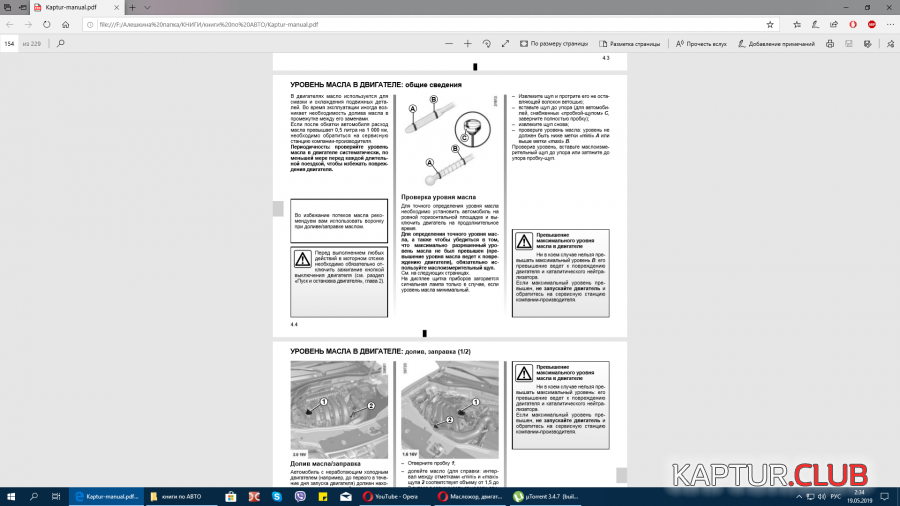Switch to YouTube - Opera taskbar window
Viewport: 900px width, 506px height.
(x=394, y=496)
